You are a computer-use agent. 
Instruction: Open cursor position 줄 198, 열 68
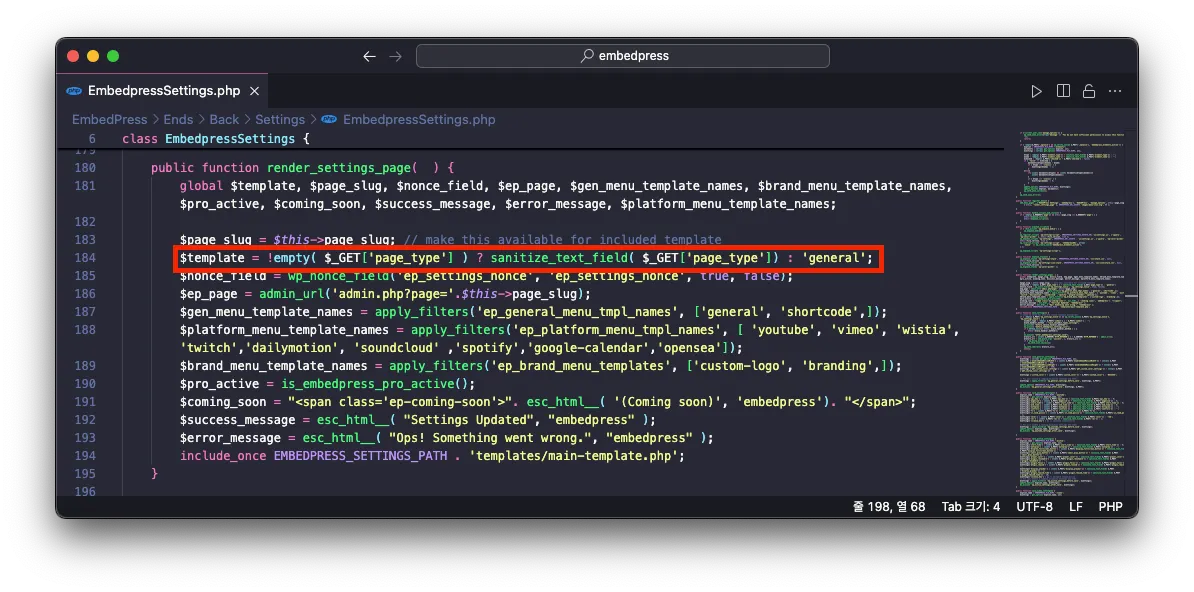pyautogui.click(x=889, y=507)
